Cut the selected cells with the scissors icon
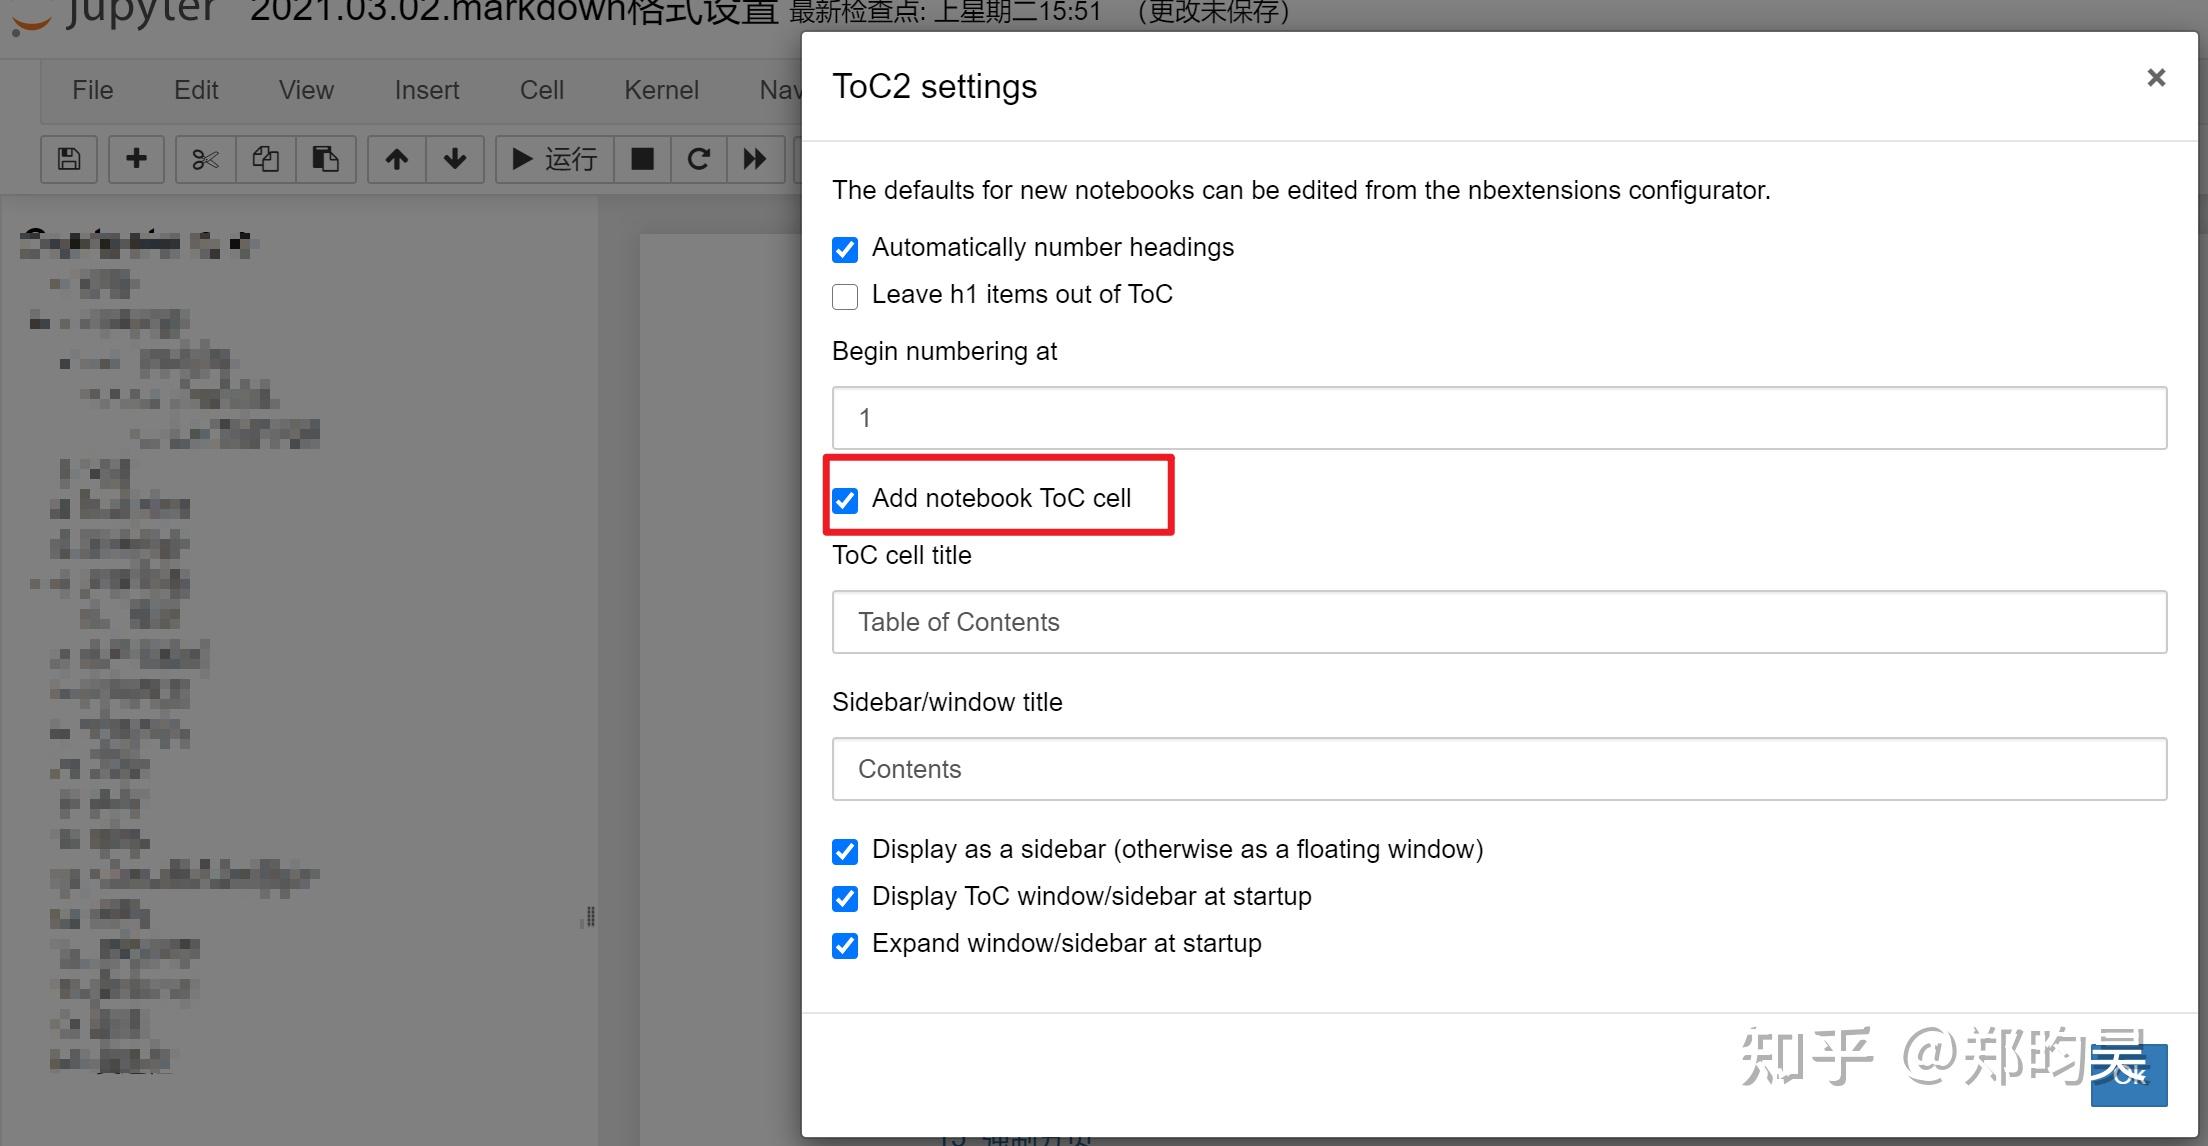The width and height of the screenshot is (2208, 1146). (x=205, y=159)
